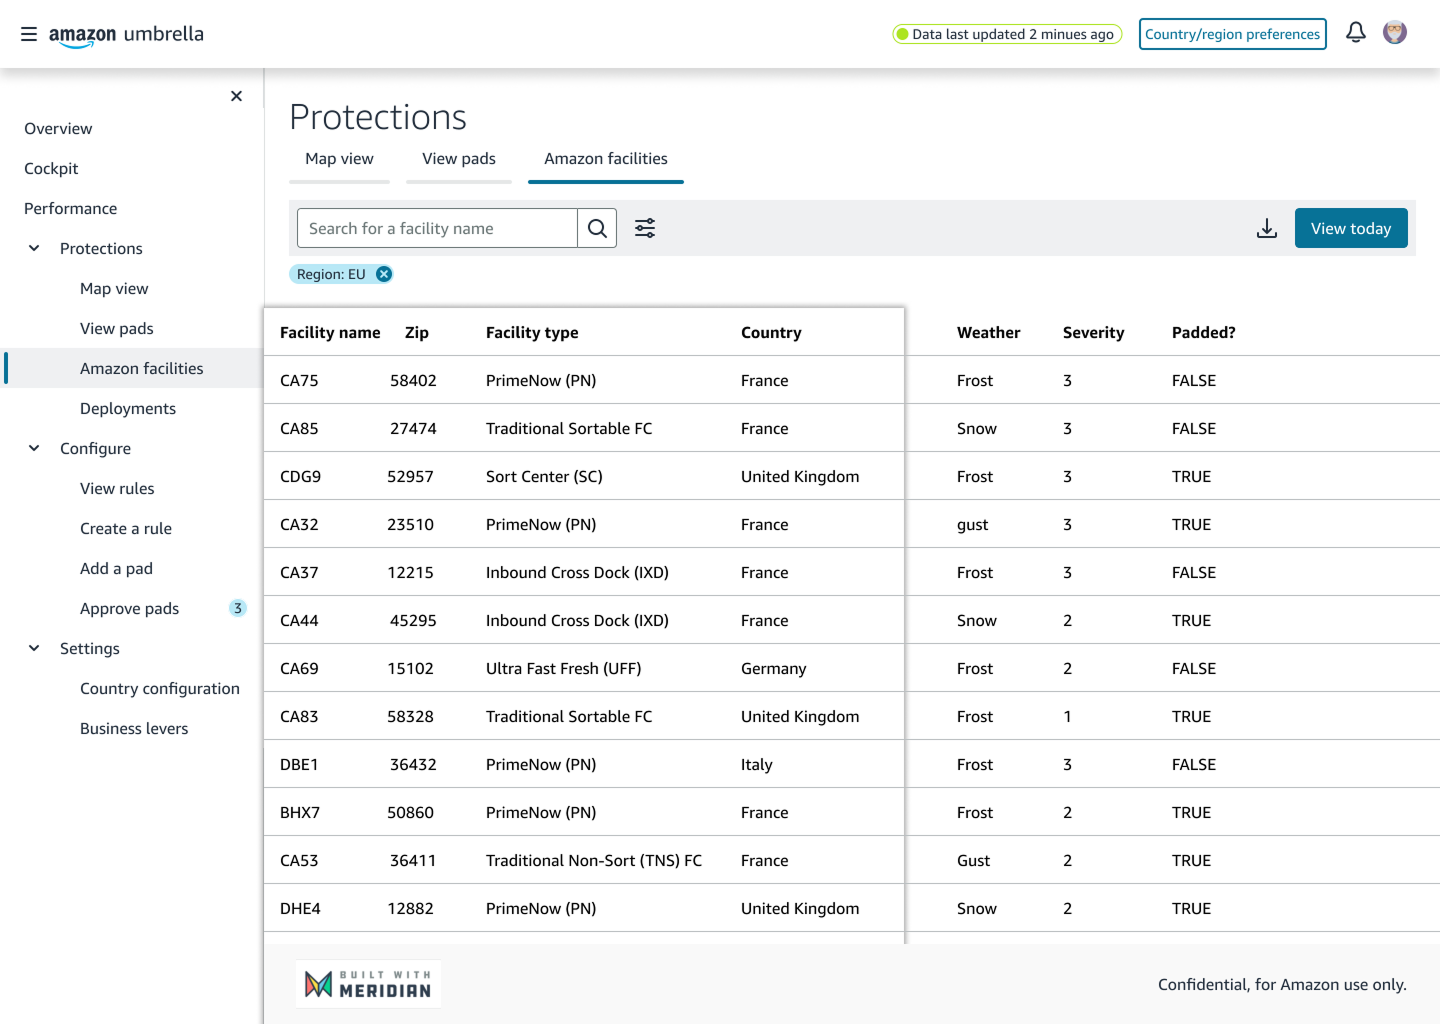Sort by Padded? column header
The height and width of the screenshot is (1024, 1440).
pos(1204,332)
